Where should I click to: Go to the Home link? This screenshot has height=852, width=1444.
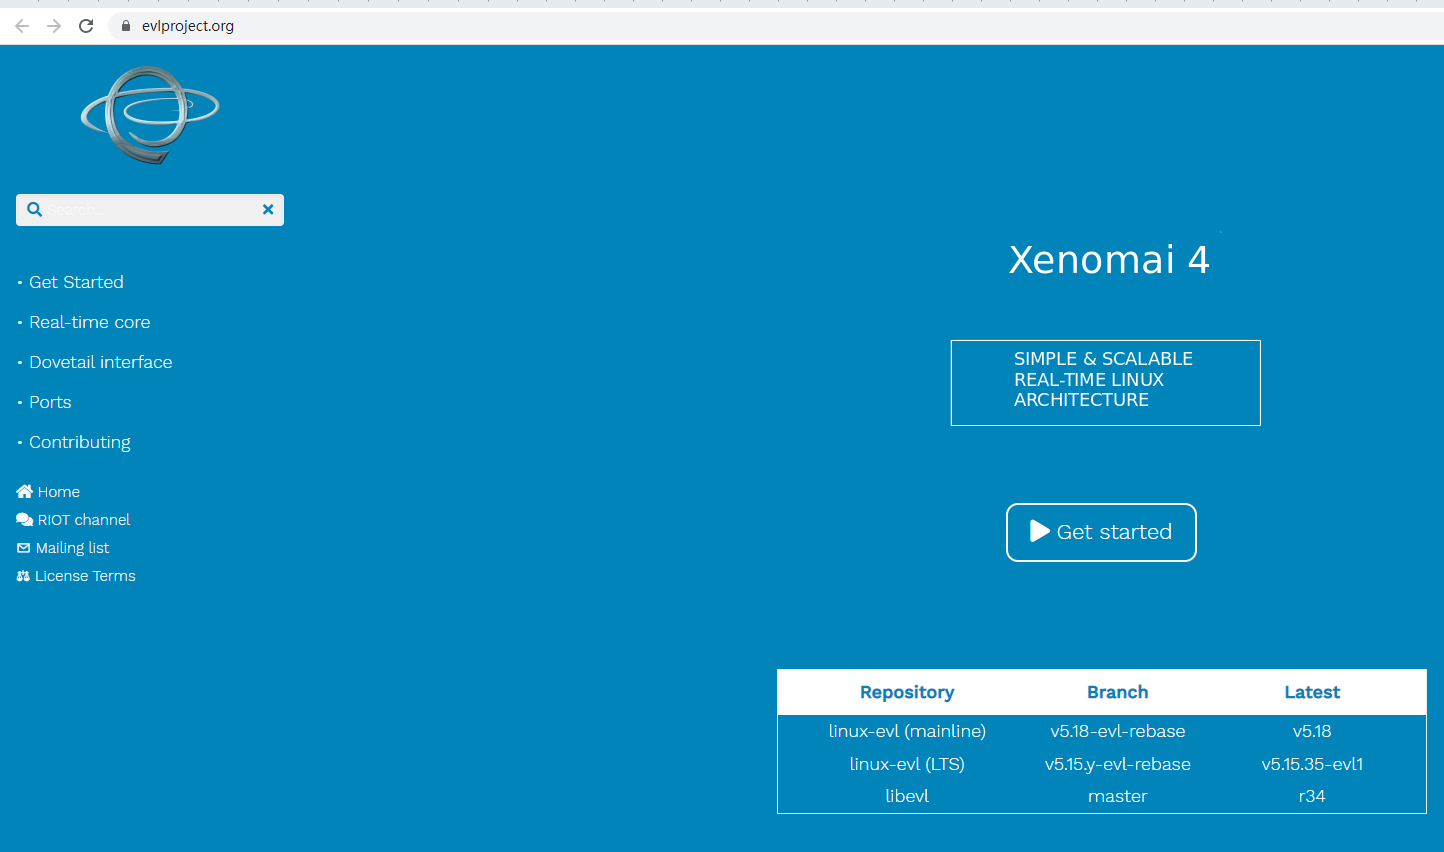pyautogui.click(x=59, y=492)
